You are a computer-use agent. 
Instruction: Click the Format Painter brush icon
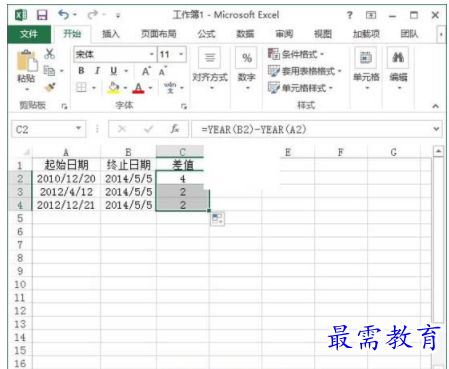(x=50, y=87)
